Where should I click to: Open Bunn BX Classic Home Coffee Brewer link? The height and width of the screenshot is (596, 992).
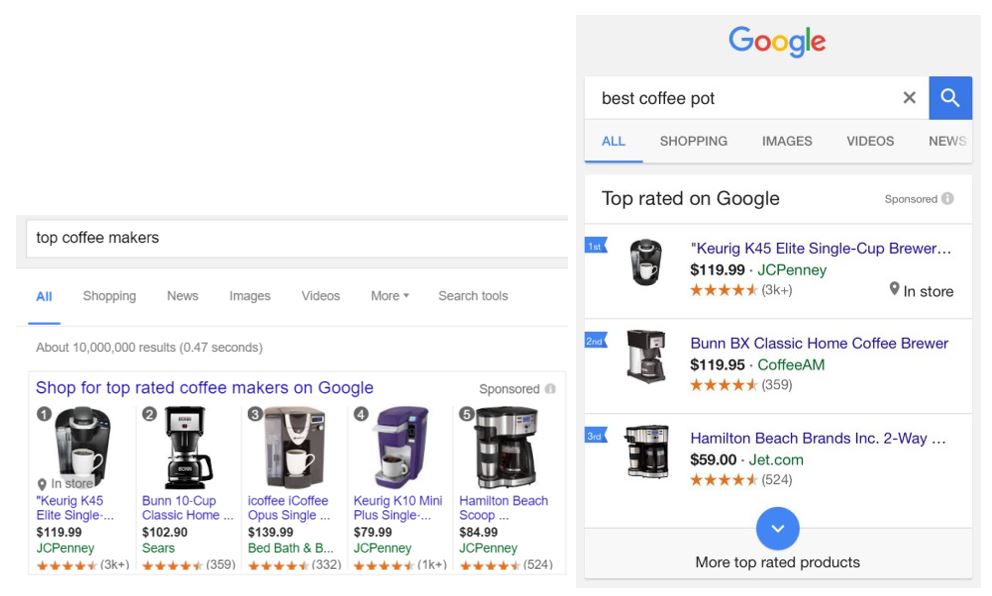click(x=819, y=344)
